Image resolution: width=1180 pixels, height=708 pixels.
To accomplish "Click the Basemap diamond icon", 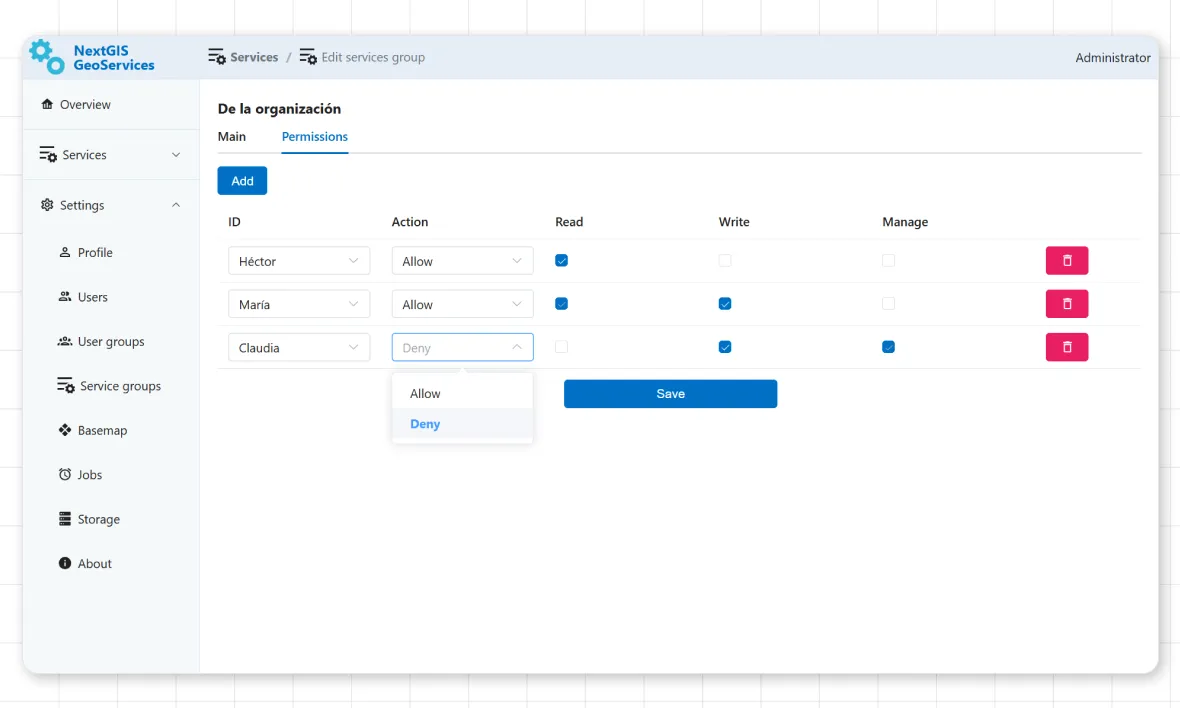I will [x=65, y=430].
